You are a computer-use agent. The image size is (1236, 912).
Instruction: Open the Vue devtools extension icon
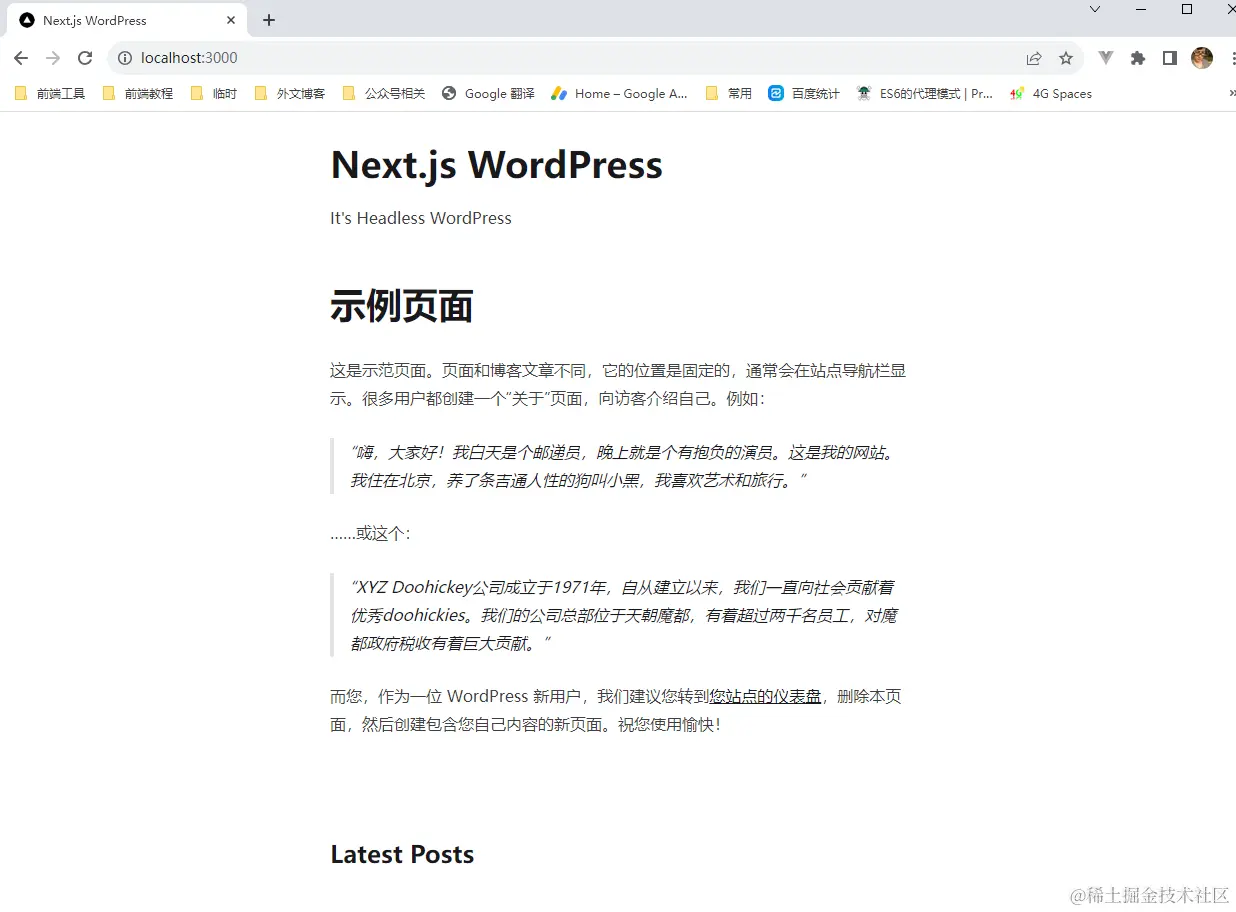(x=1105, y=58)
